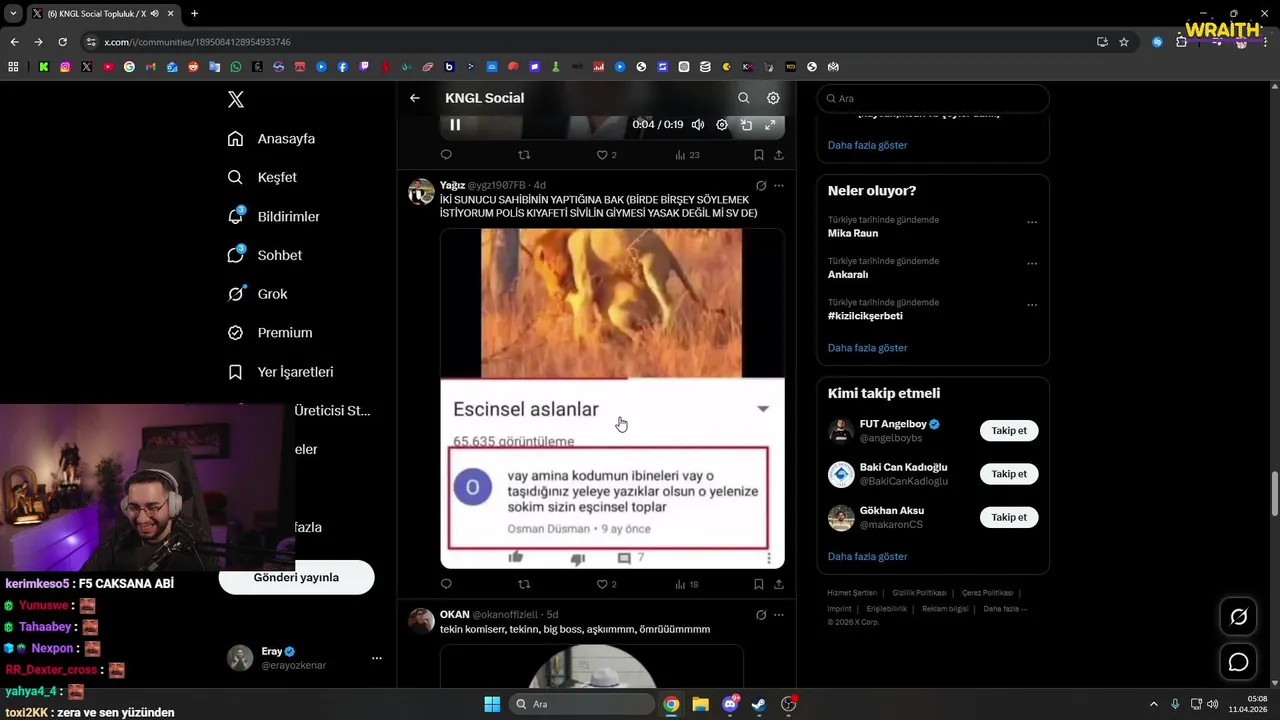The width and height of the screenshot is (1280, 720).
Task: Open the floating messages chat button
Action: [1238, 662]
